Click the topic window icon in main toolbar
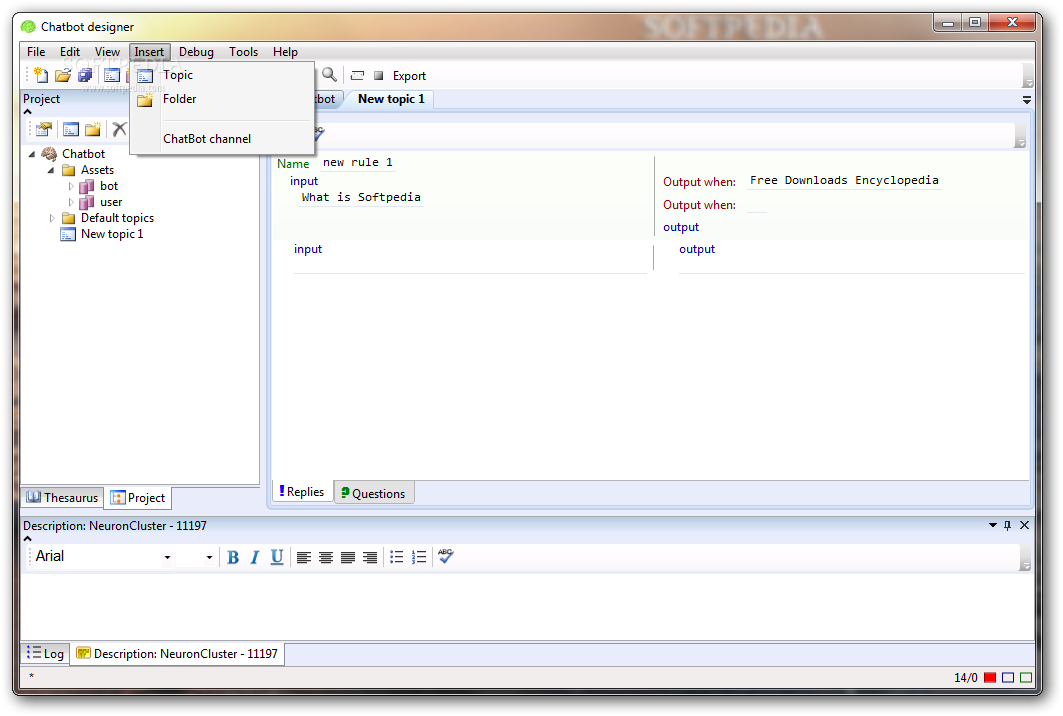The height and width of the screenshot is (716, 1063). click(x=112, y=75)
